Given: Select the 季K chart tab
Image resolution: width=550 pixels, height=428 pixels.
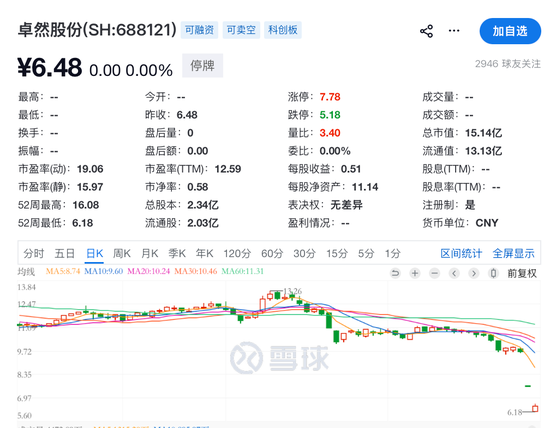Looking at the screenshot, I should pos(177,253).
